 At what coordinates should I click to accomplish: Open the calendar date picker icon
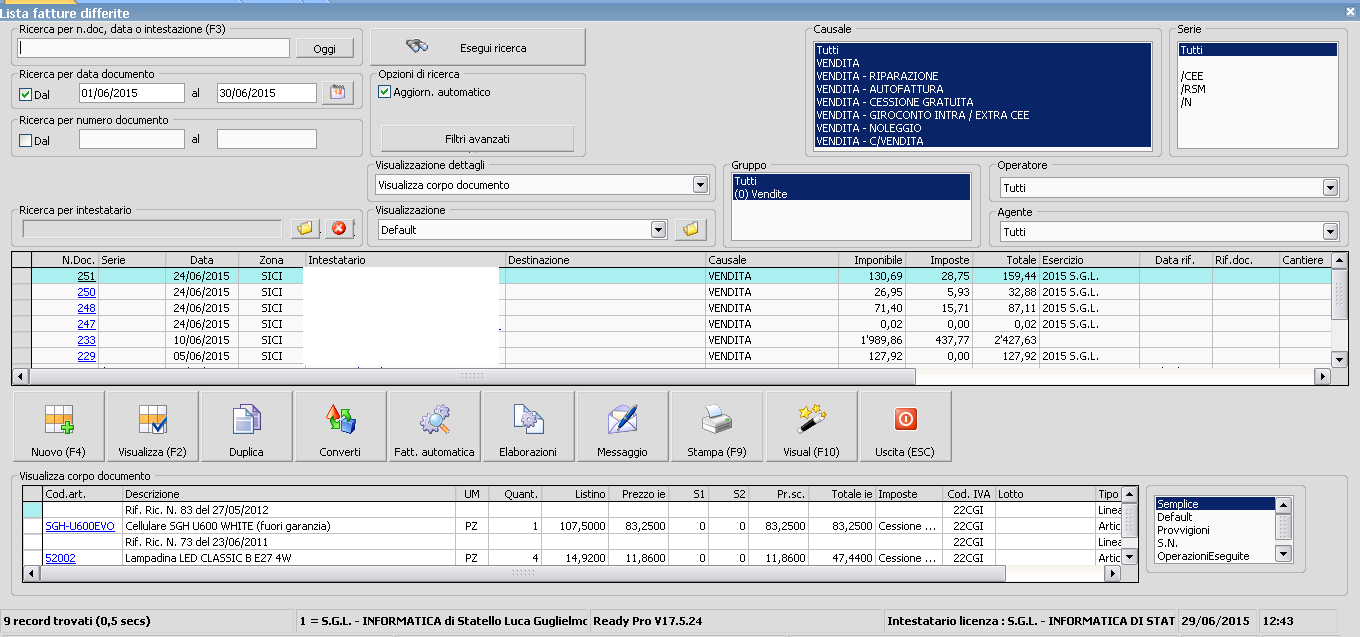click(x=338, y=93)
